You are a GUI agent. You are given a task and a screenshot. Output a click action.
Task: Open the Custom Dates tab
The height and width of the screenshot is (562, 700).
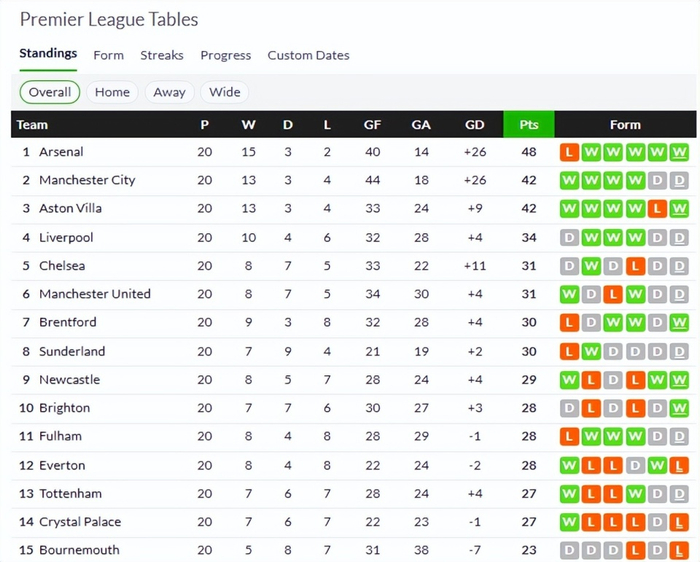pyautogui.click(x=308, y=55)
